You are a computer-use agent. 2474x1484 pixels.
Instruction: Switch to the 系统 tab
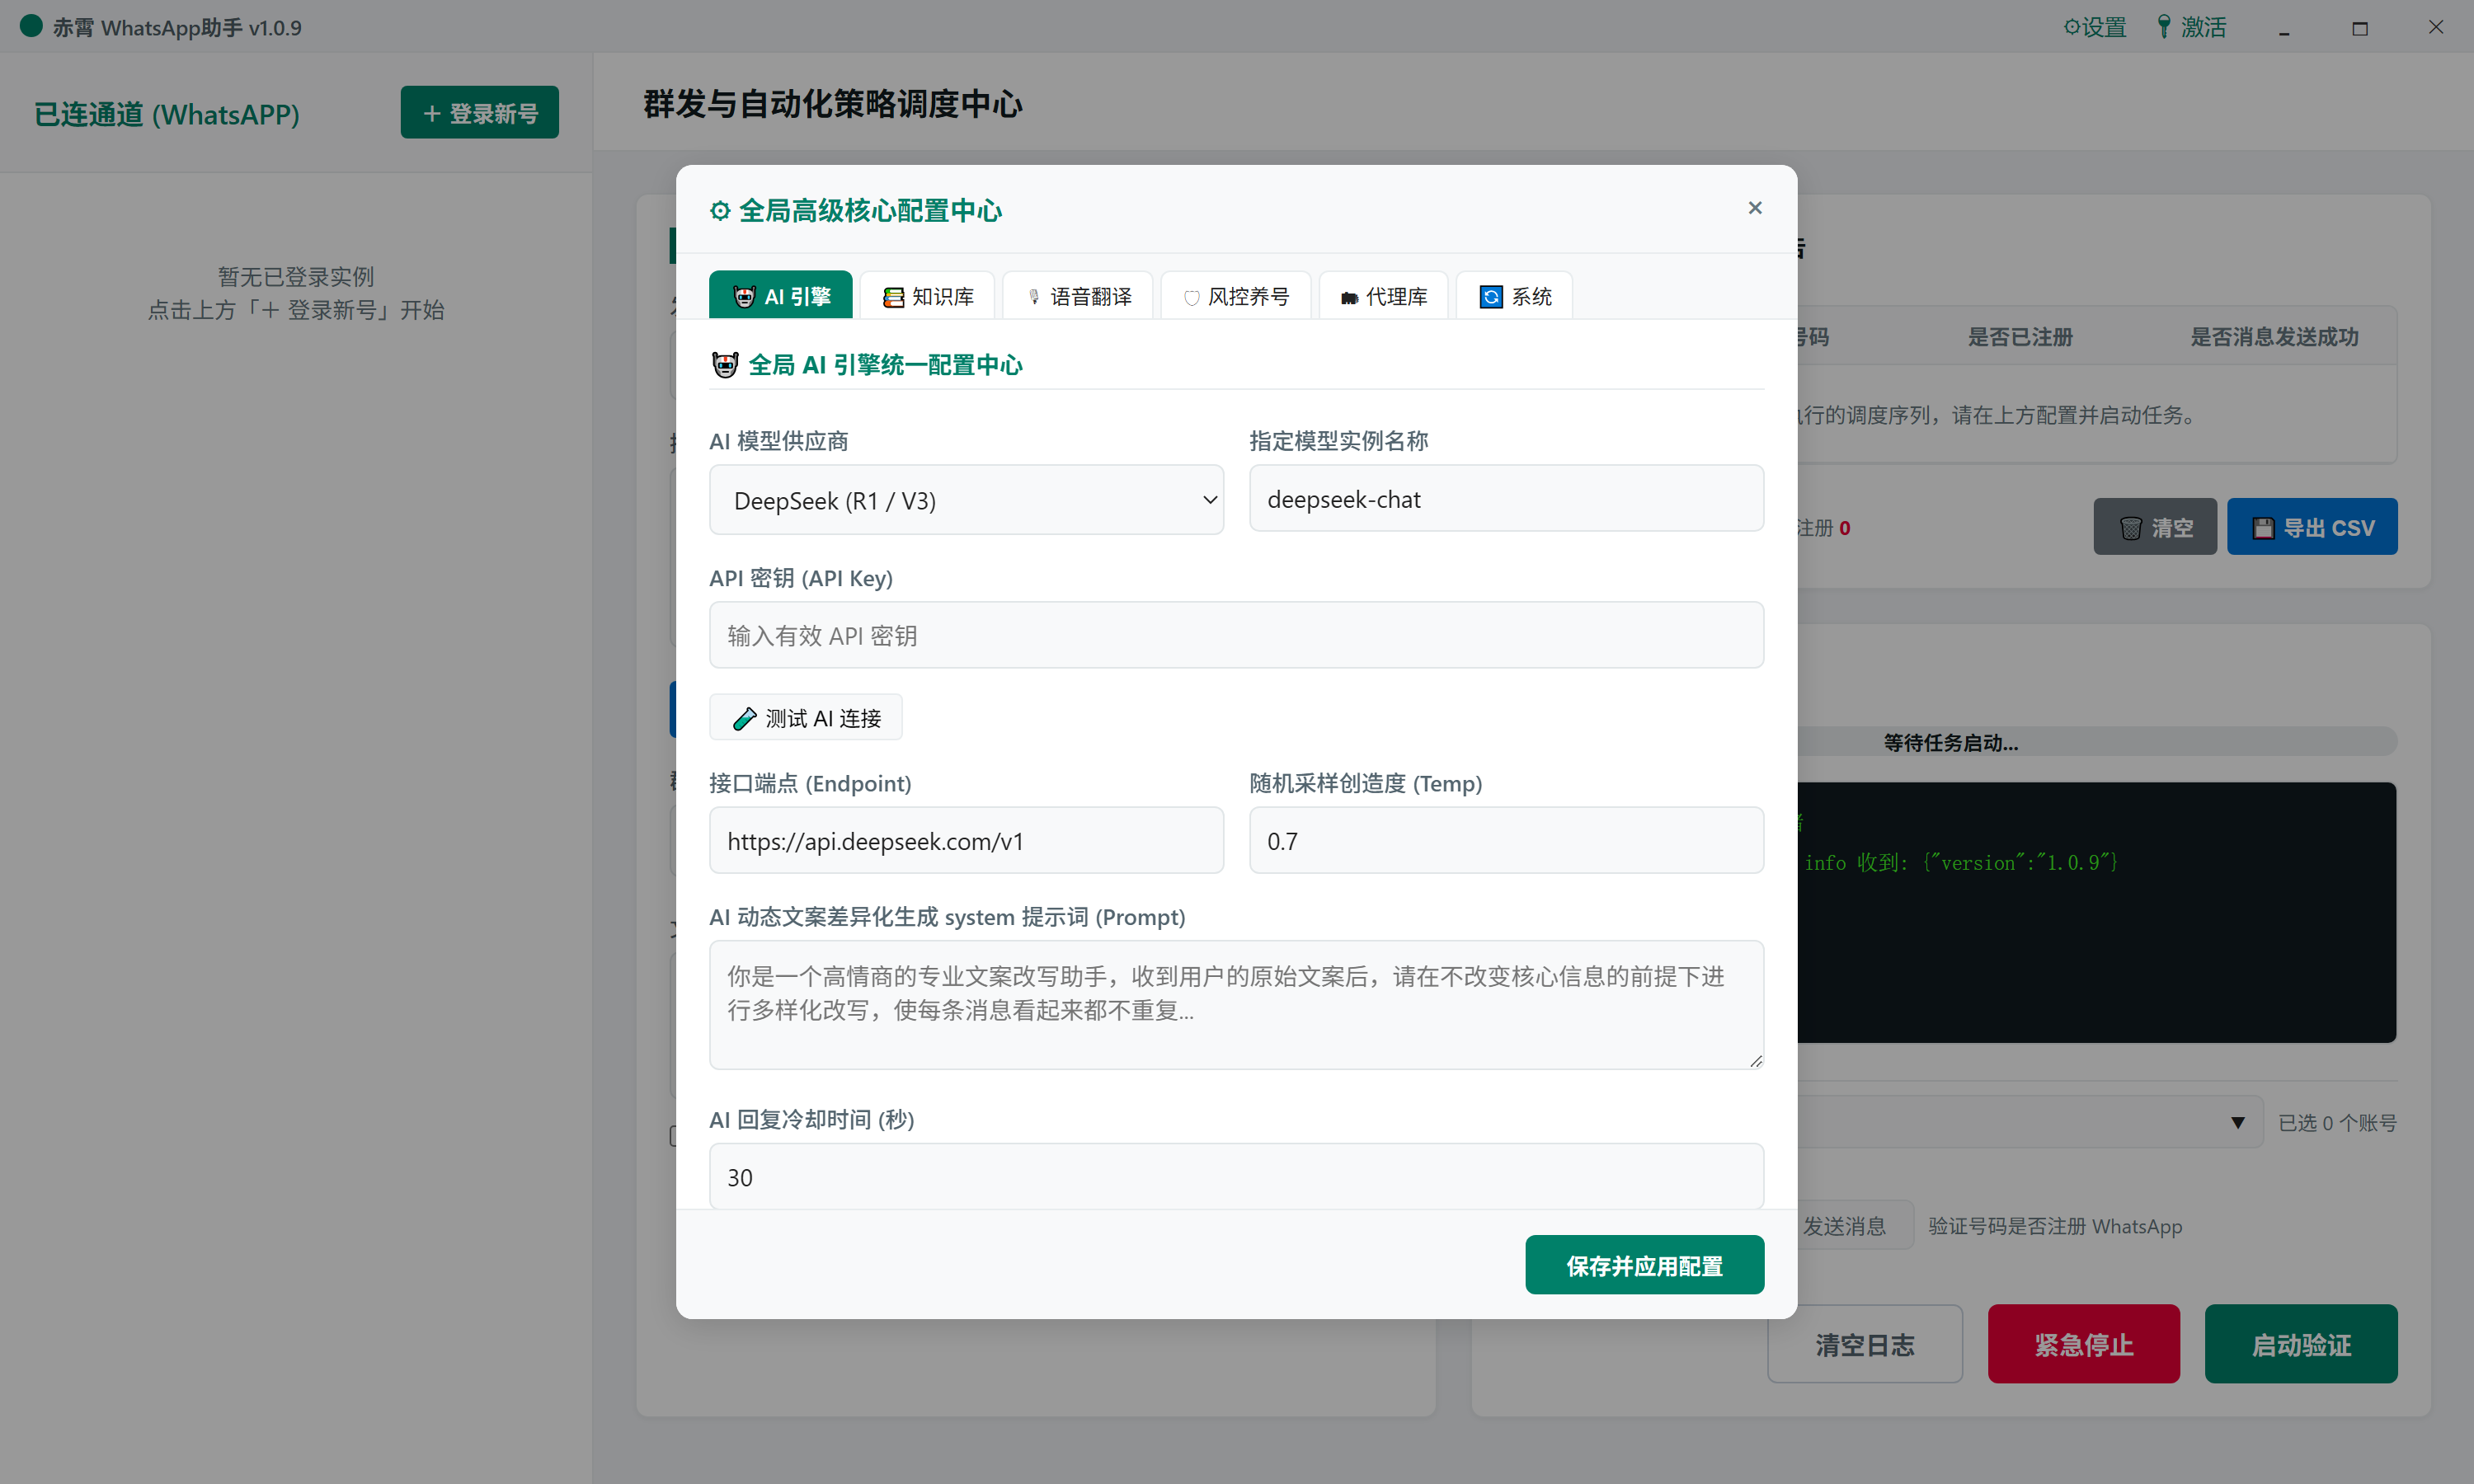point(1514,296)
